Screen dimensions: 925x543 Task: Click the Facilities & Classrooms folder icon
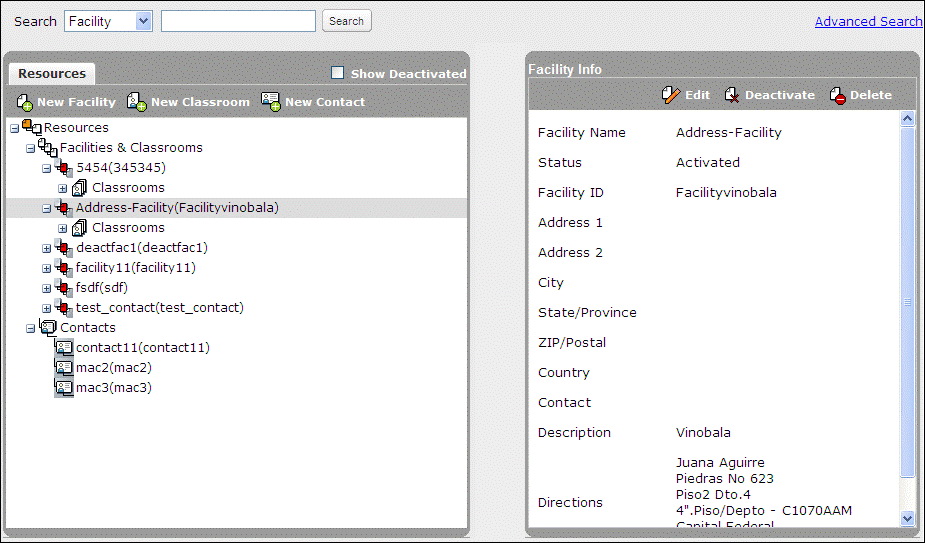pos(48,148)
